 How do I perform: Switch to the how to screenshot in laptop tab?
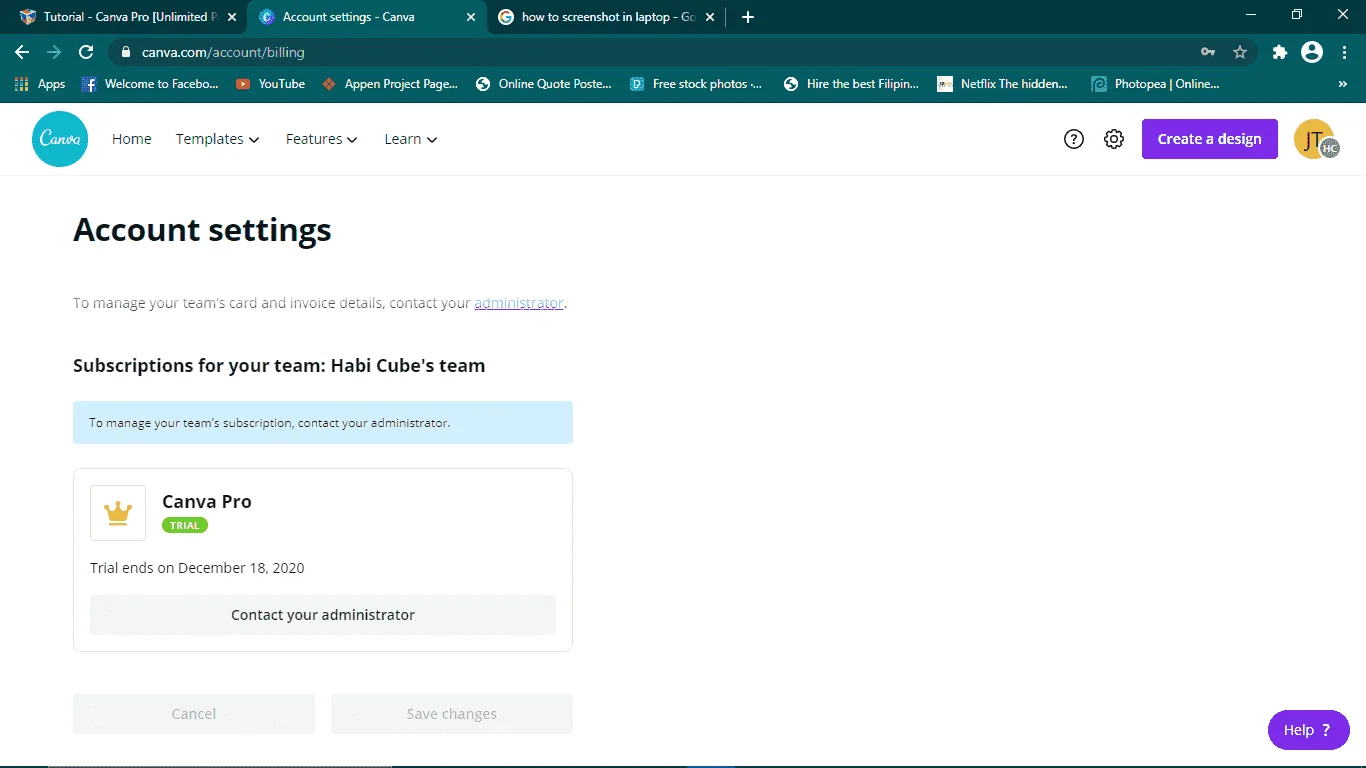point(607,17)
